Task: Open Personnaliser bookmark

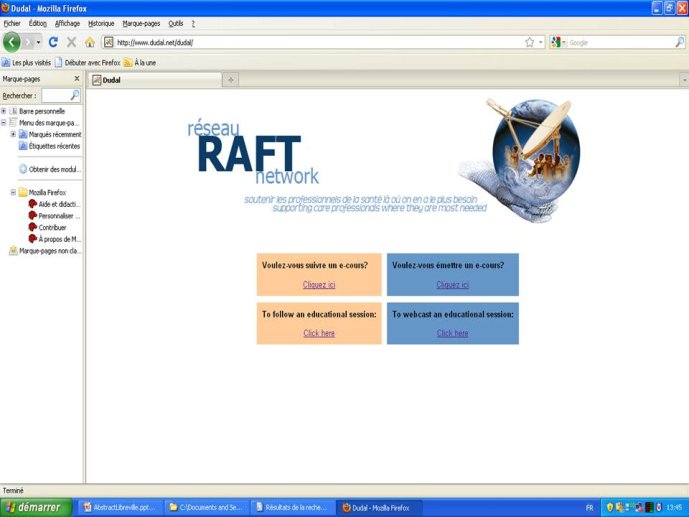Action: click(54, 216)
